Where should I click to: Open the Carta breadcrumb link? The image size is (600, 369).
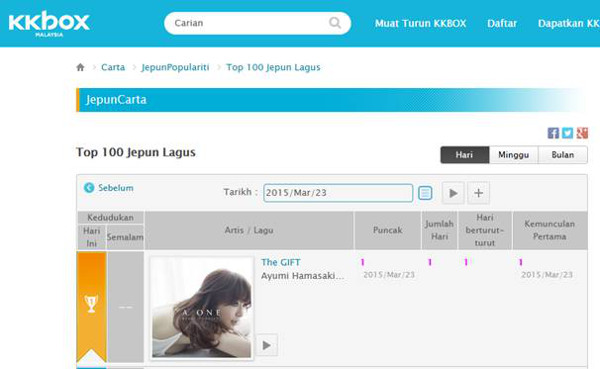click(113, 67)
